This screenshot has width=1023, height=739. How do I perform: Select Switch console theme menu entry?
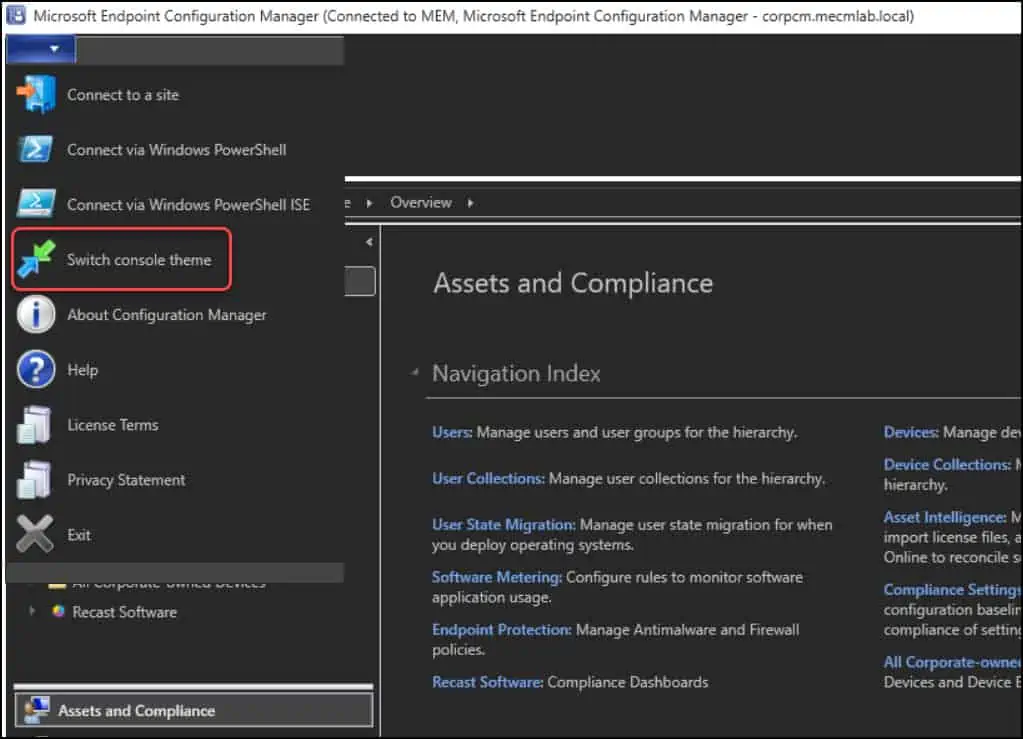click(x=121, y=259)
